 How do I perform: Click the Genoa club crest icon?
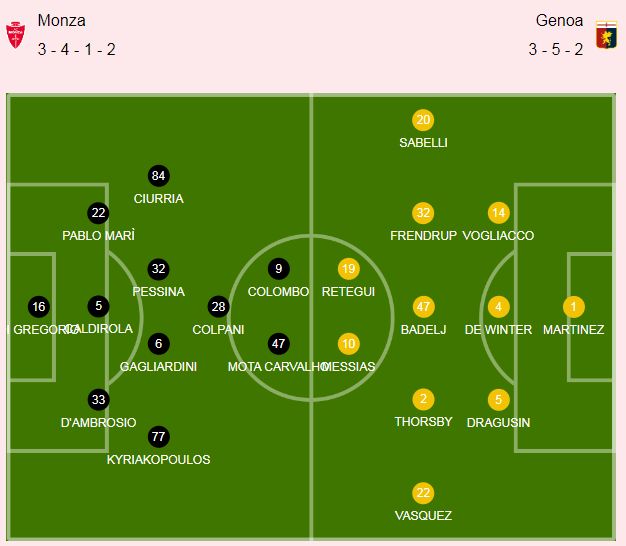(x=606, y=35)
